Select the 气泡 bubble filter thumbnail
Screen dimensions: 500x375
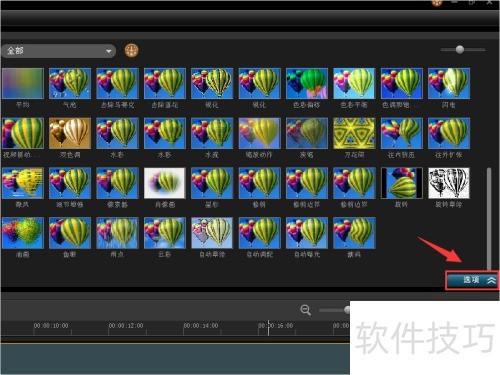(x=70, y=83)
